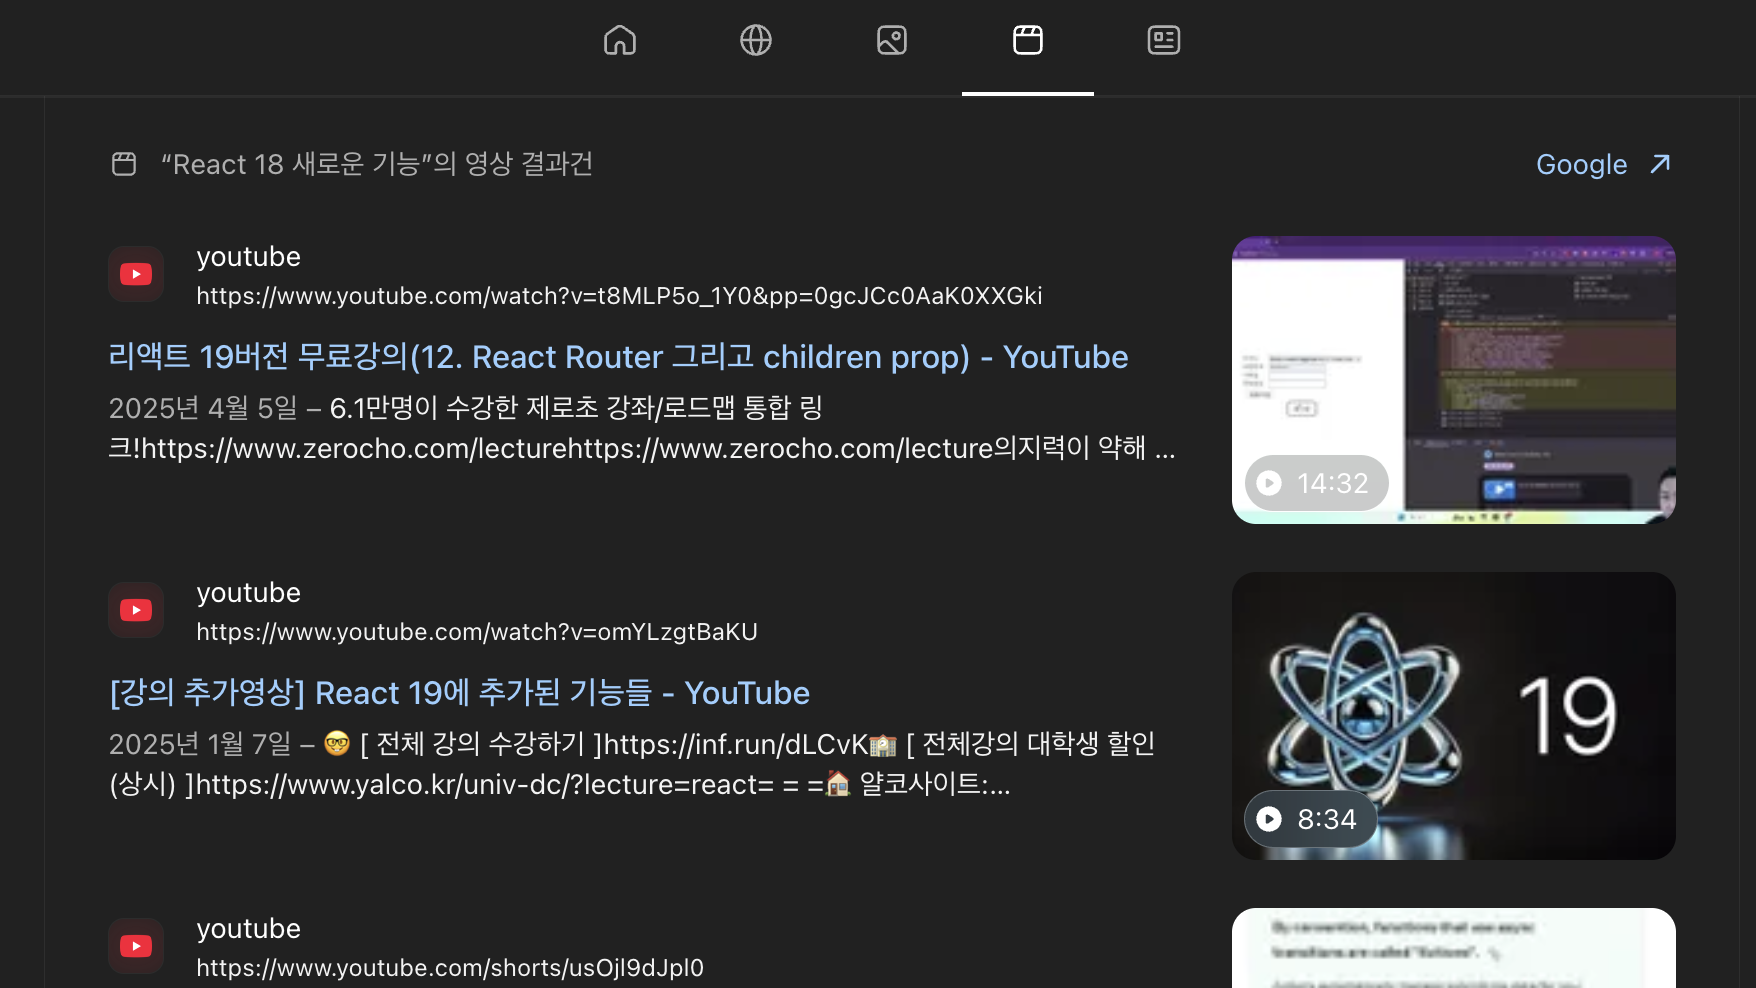Viewport: 1756px width, 988px height.
Task: Open the 14:32 video thumbnail
Action: tap(1454, 380)
